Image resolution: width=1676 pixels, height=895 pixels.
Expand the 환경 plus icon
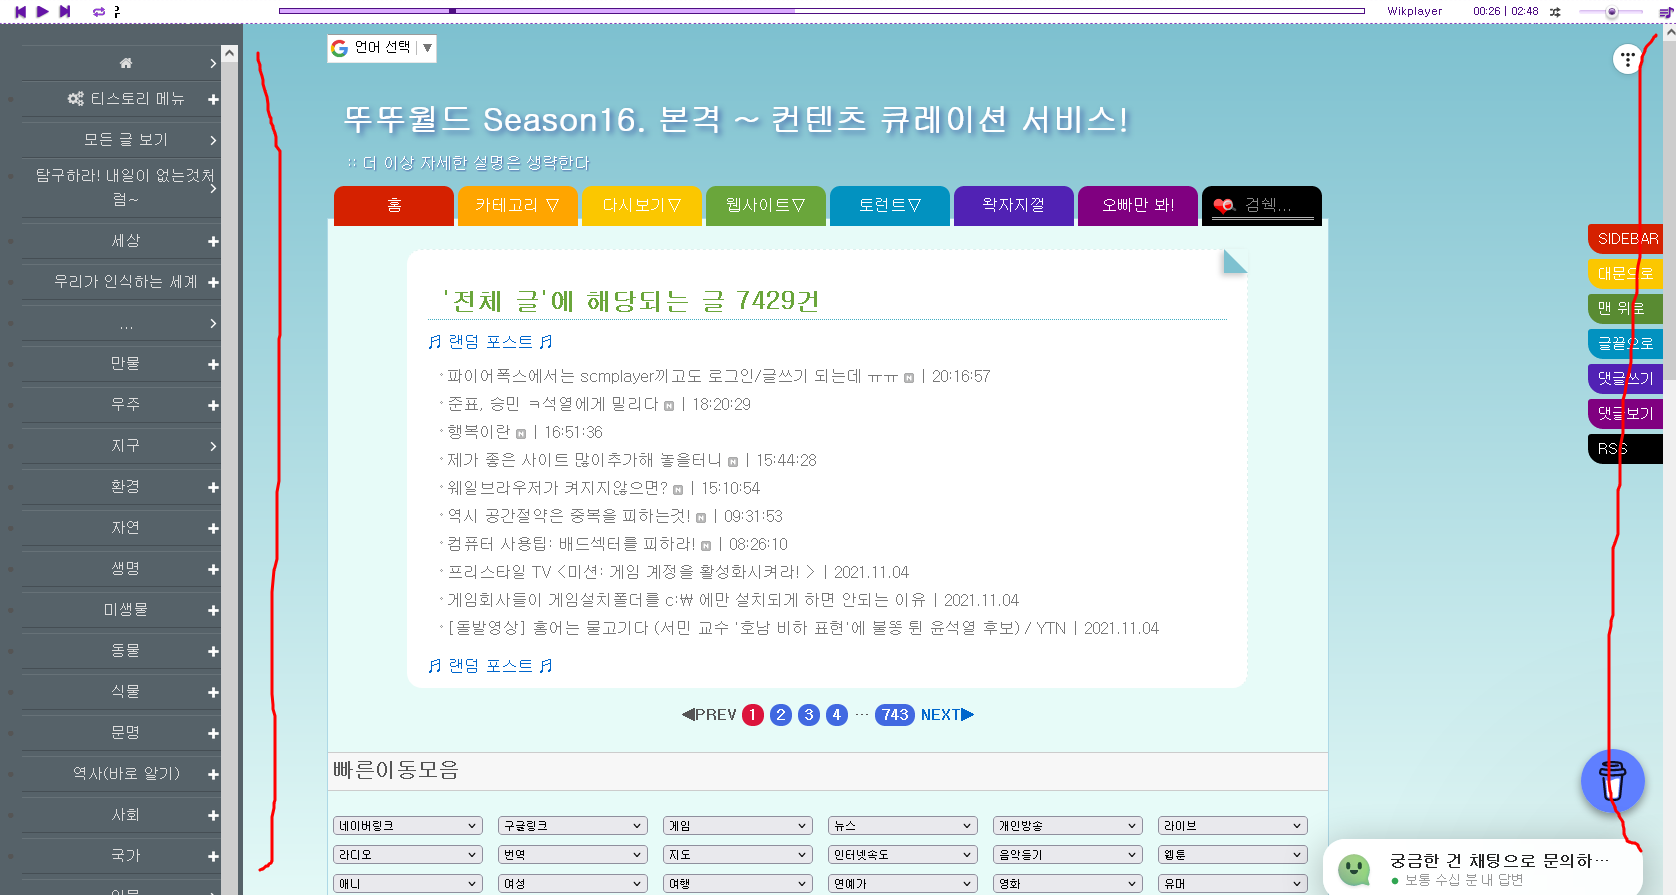pyautogui.click(x=213, y=487)
